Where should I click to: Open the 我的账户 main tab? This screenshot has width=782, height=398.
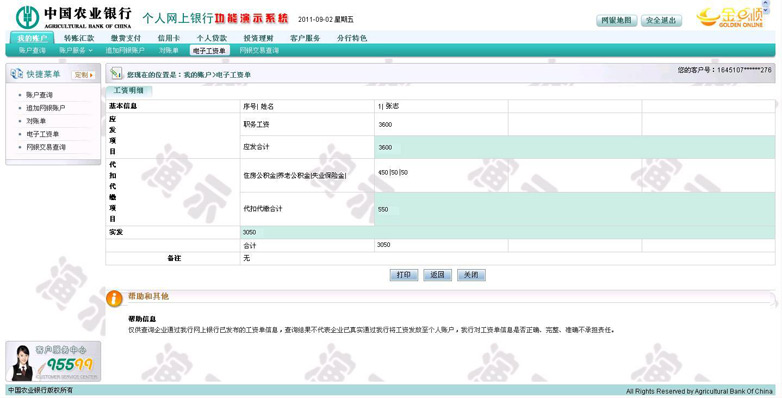[x=32, y=38]
